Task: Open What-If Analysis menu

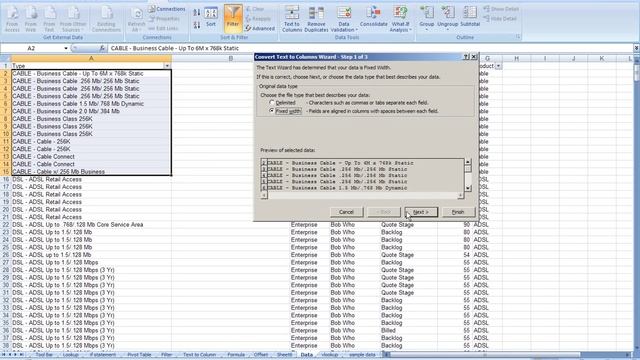Action: click(400, 18)
